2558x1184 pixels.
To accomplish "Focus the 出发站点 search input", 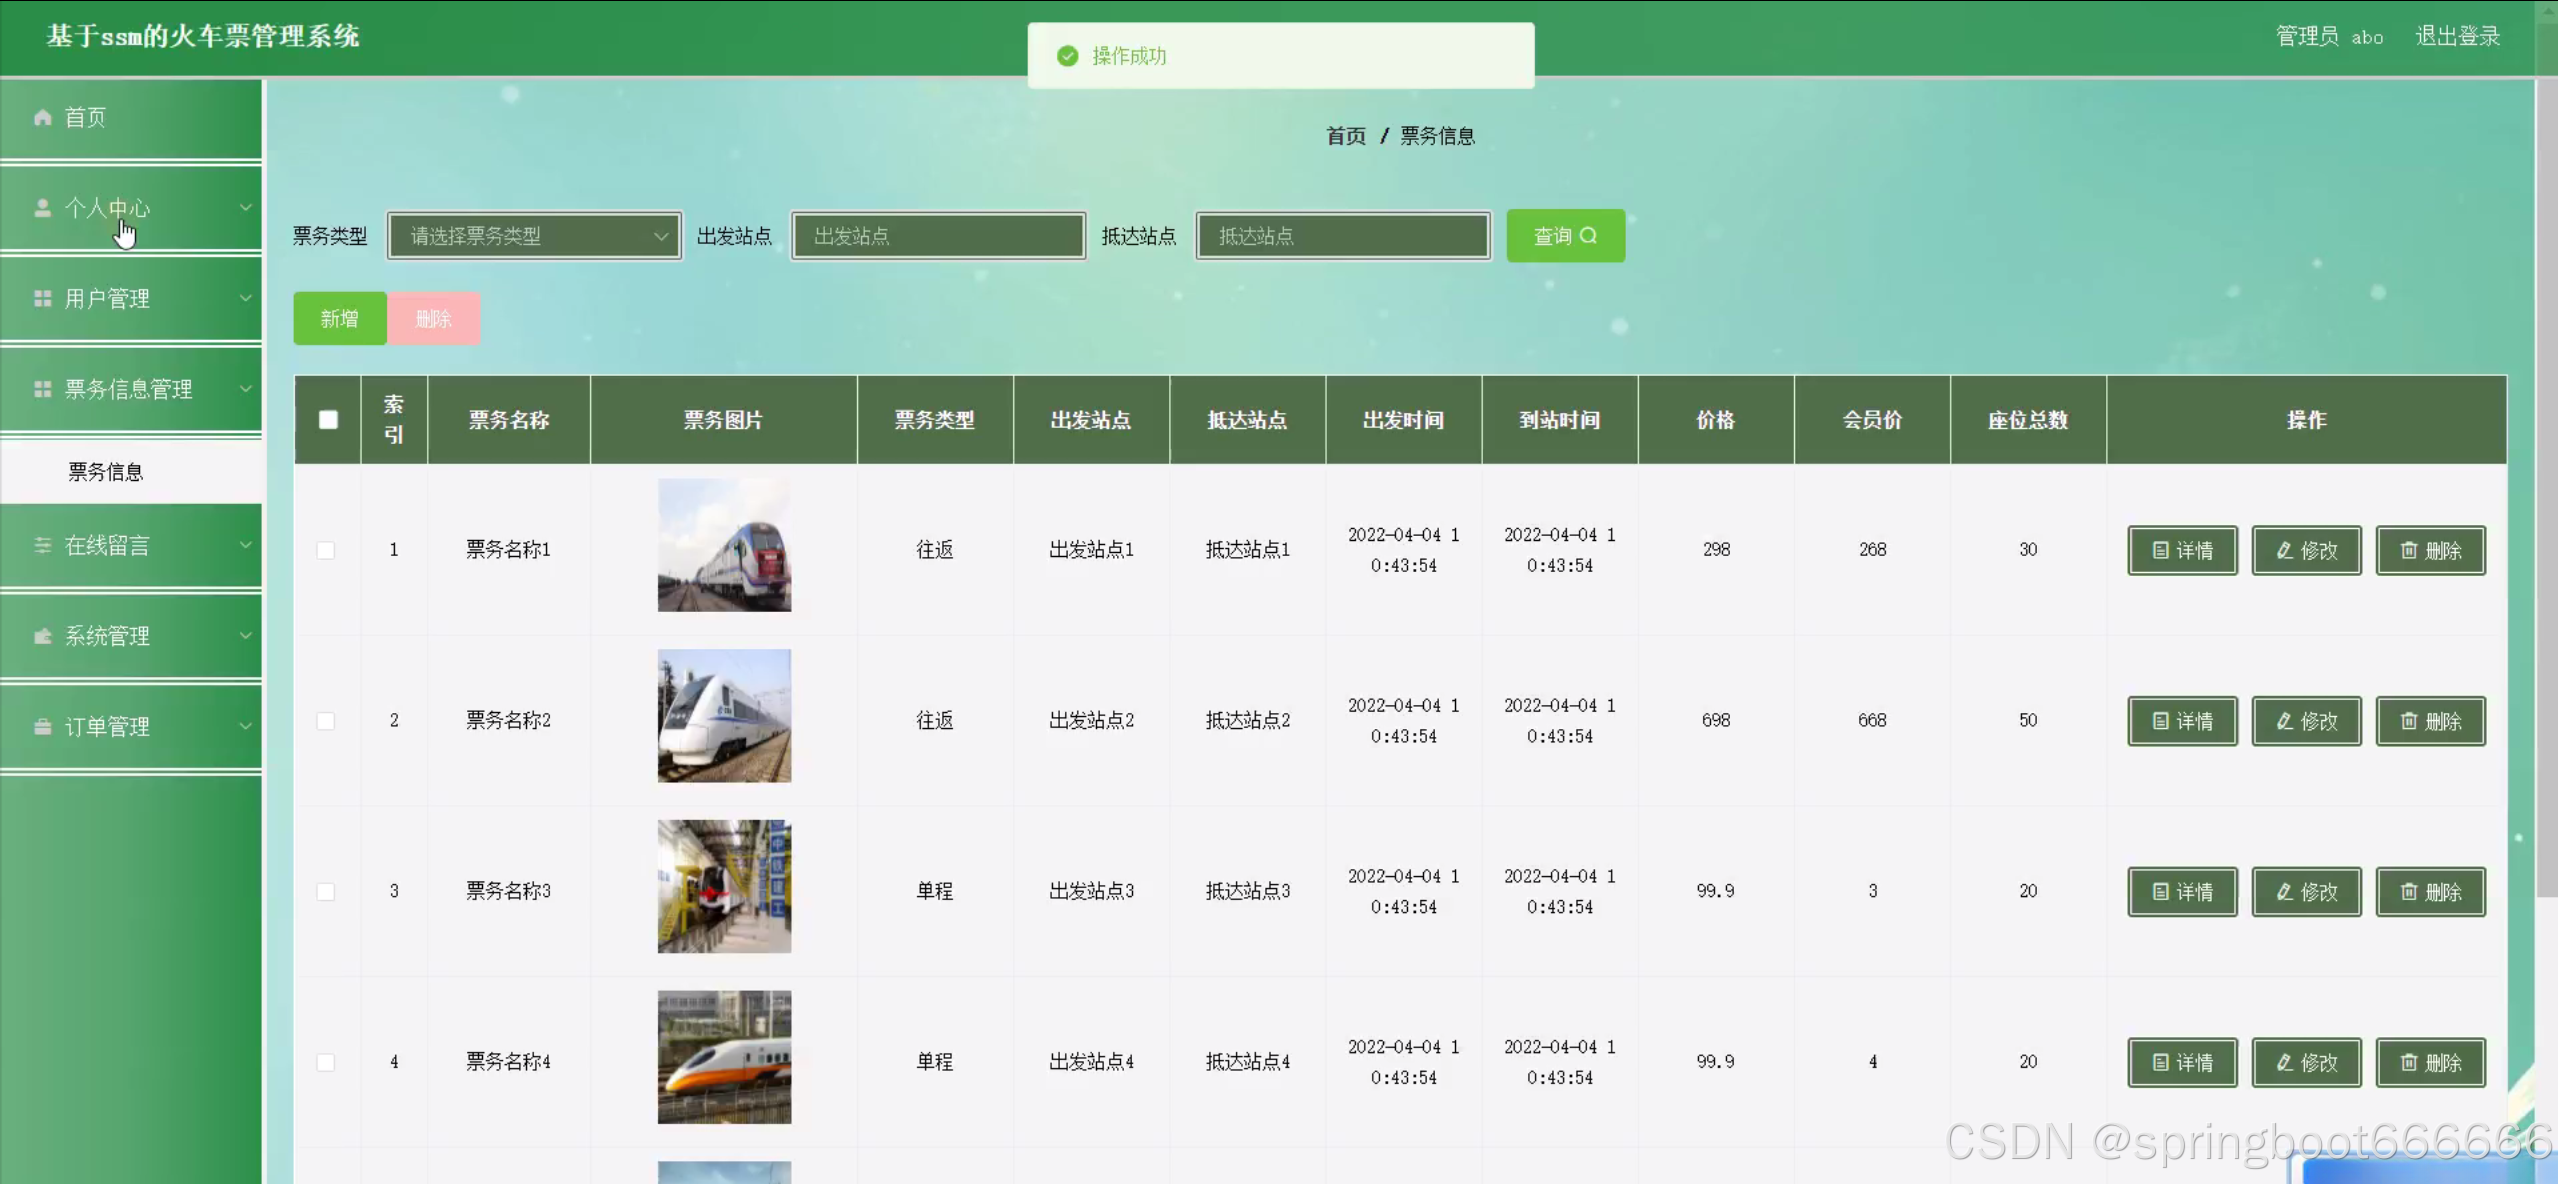I will 938,236.
